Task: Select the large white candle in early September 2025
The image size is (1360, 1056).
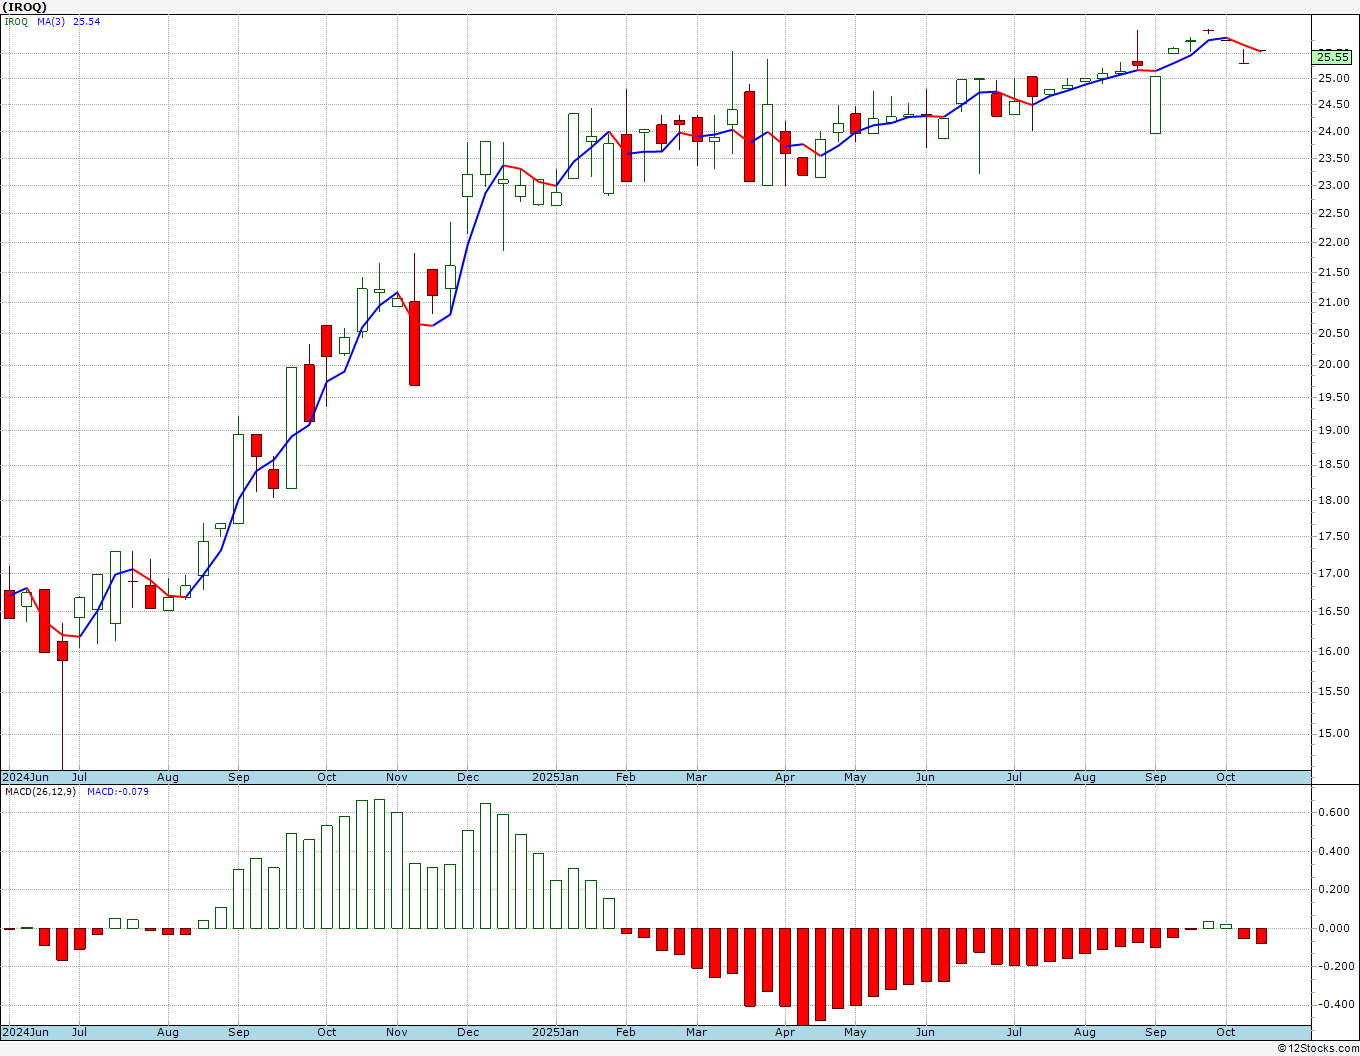Action: coord(1155,105)
